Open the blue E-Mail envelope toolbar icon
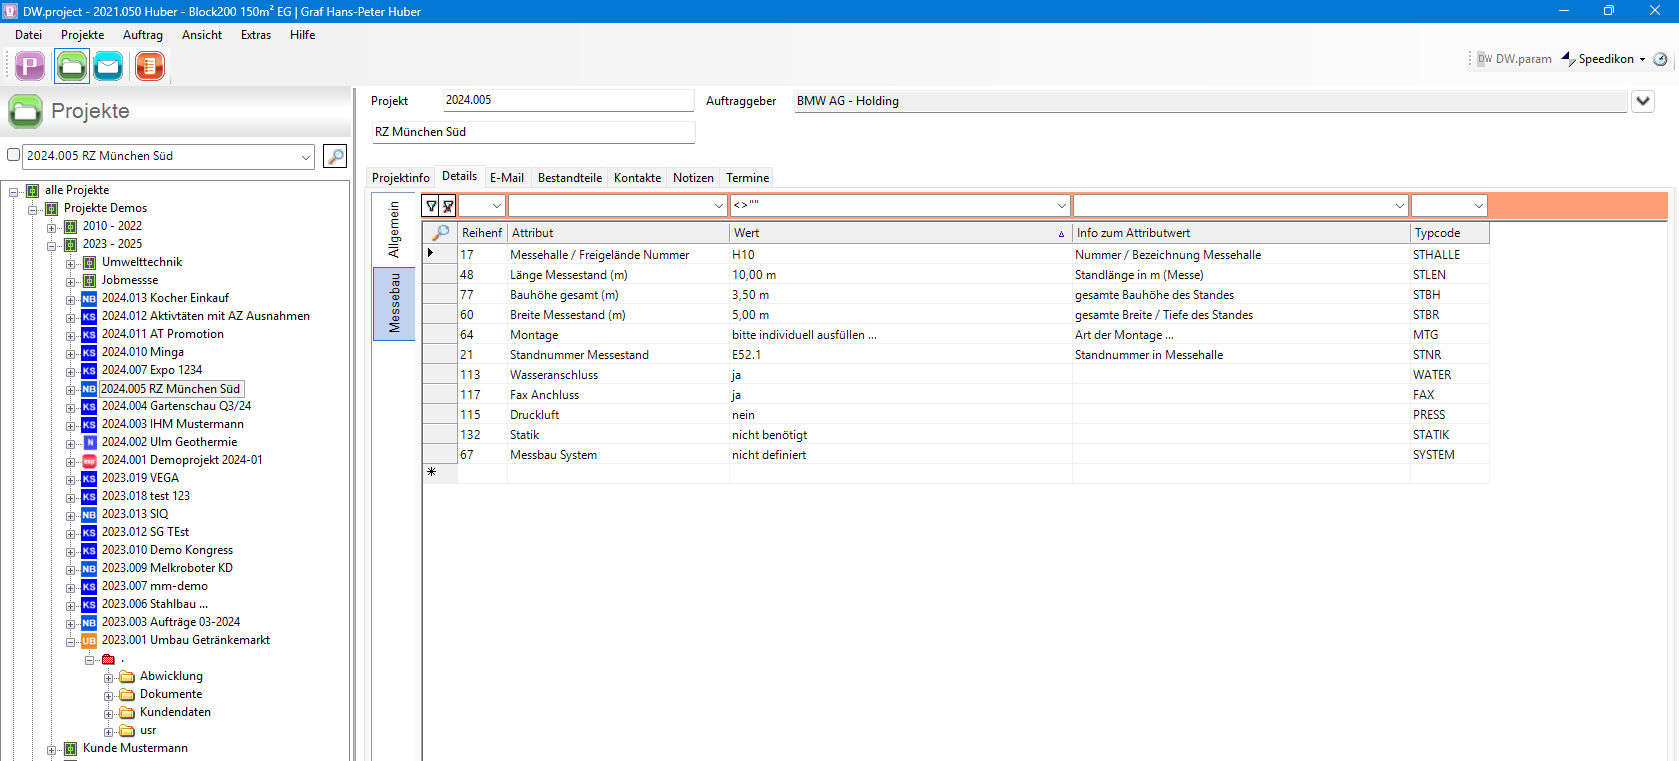The height and width of the screenshot is (761, 1679). click(x=108, y=67)
